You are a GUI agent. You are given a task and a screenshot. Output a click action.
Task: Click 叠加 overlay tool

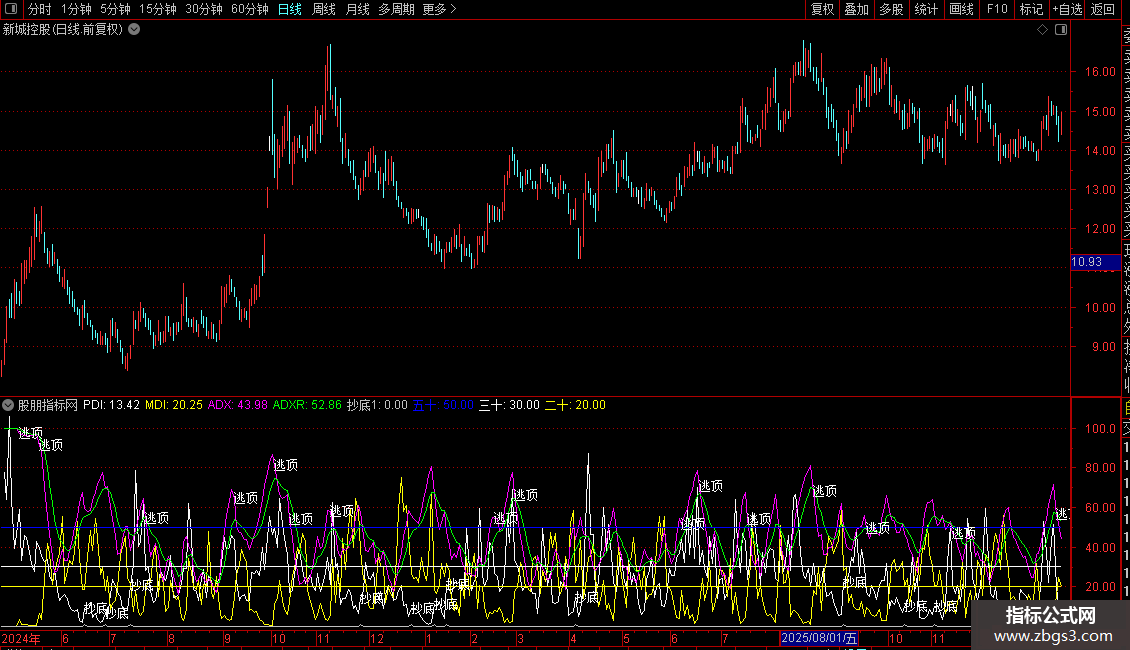857,9
